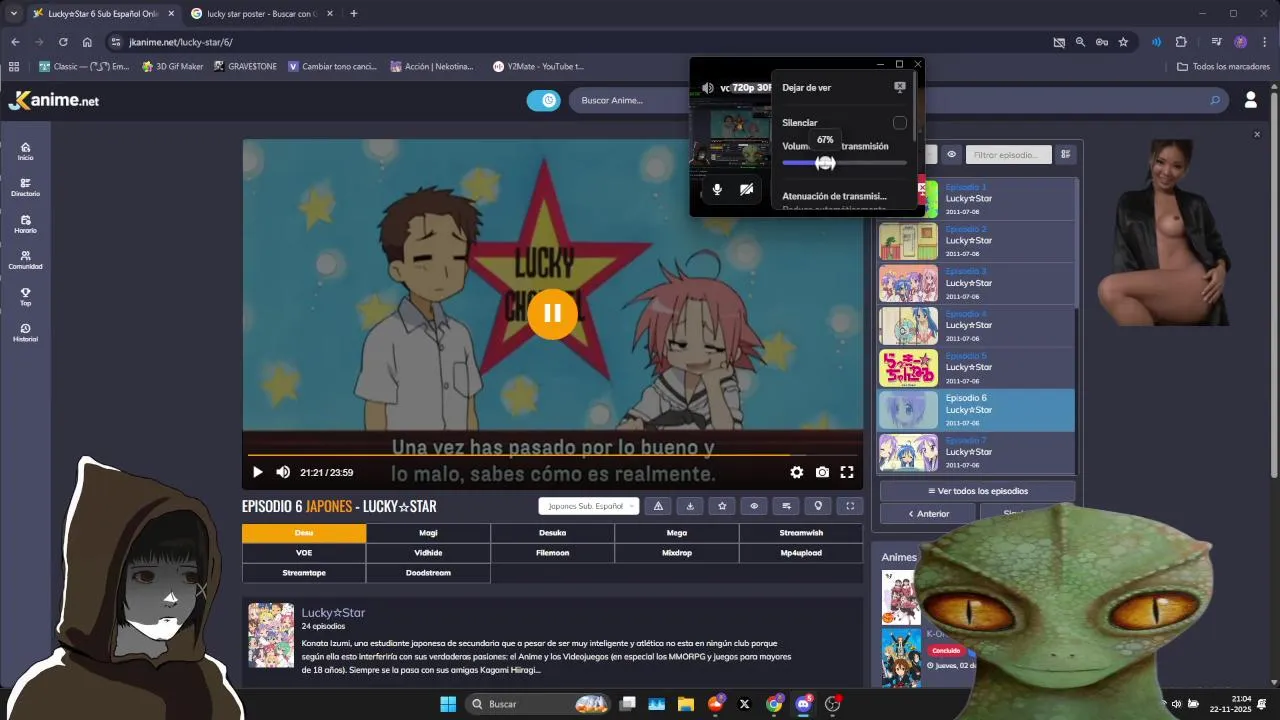Viewport: 1280px width, 720px height.
Task: Select the Mp4upload server
Action: click(x=801, y=553)
